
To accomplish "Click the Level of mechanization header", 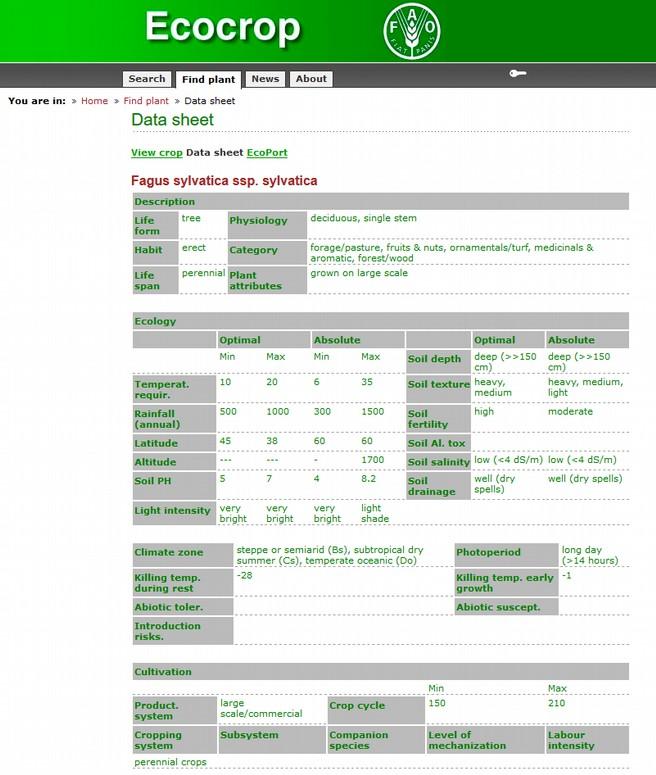I will [485, 740].
